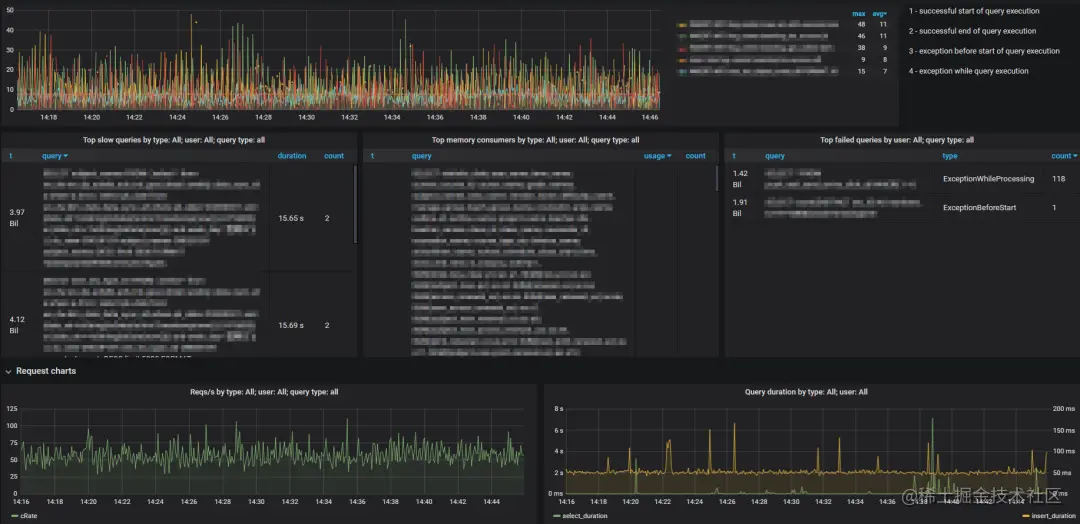Click count value 2 in the 15.65 s row

point(327,218)
